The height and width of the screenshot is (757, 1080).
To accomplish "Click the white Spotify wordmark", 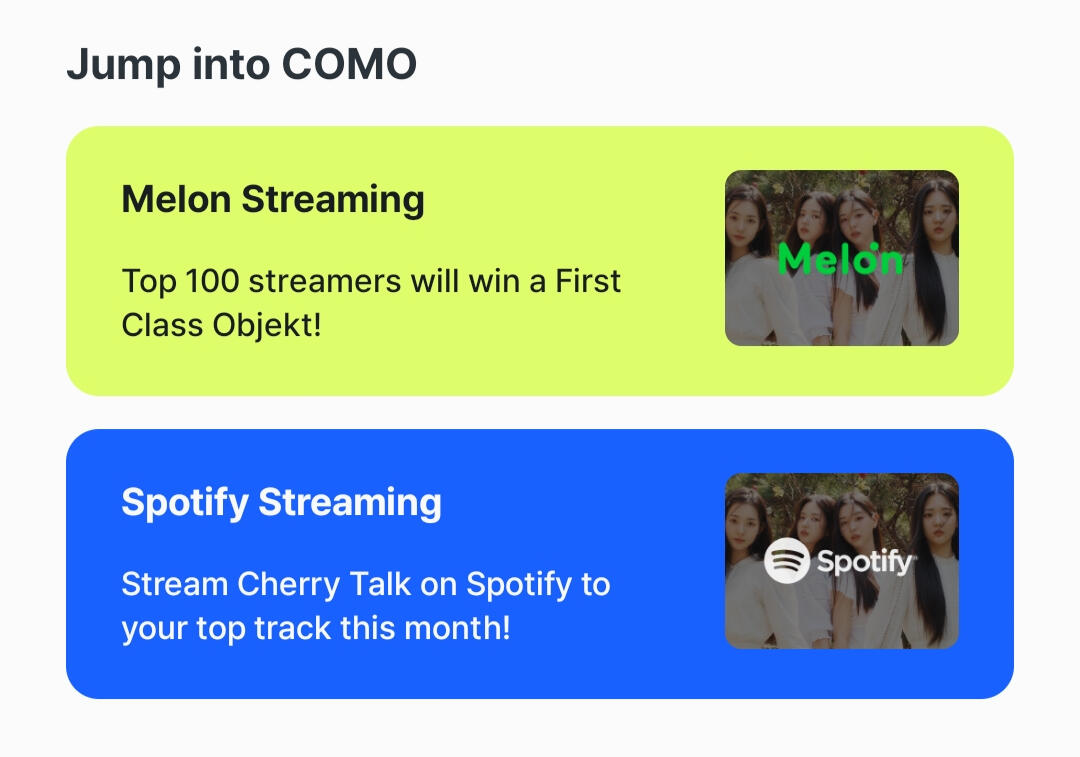I will coord(866,562).
